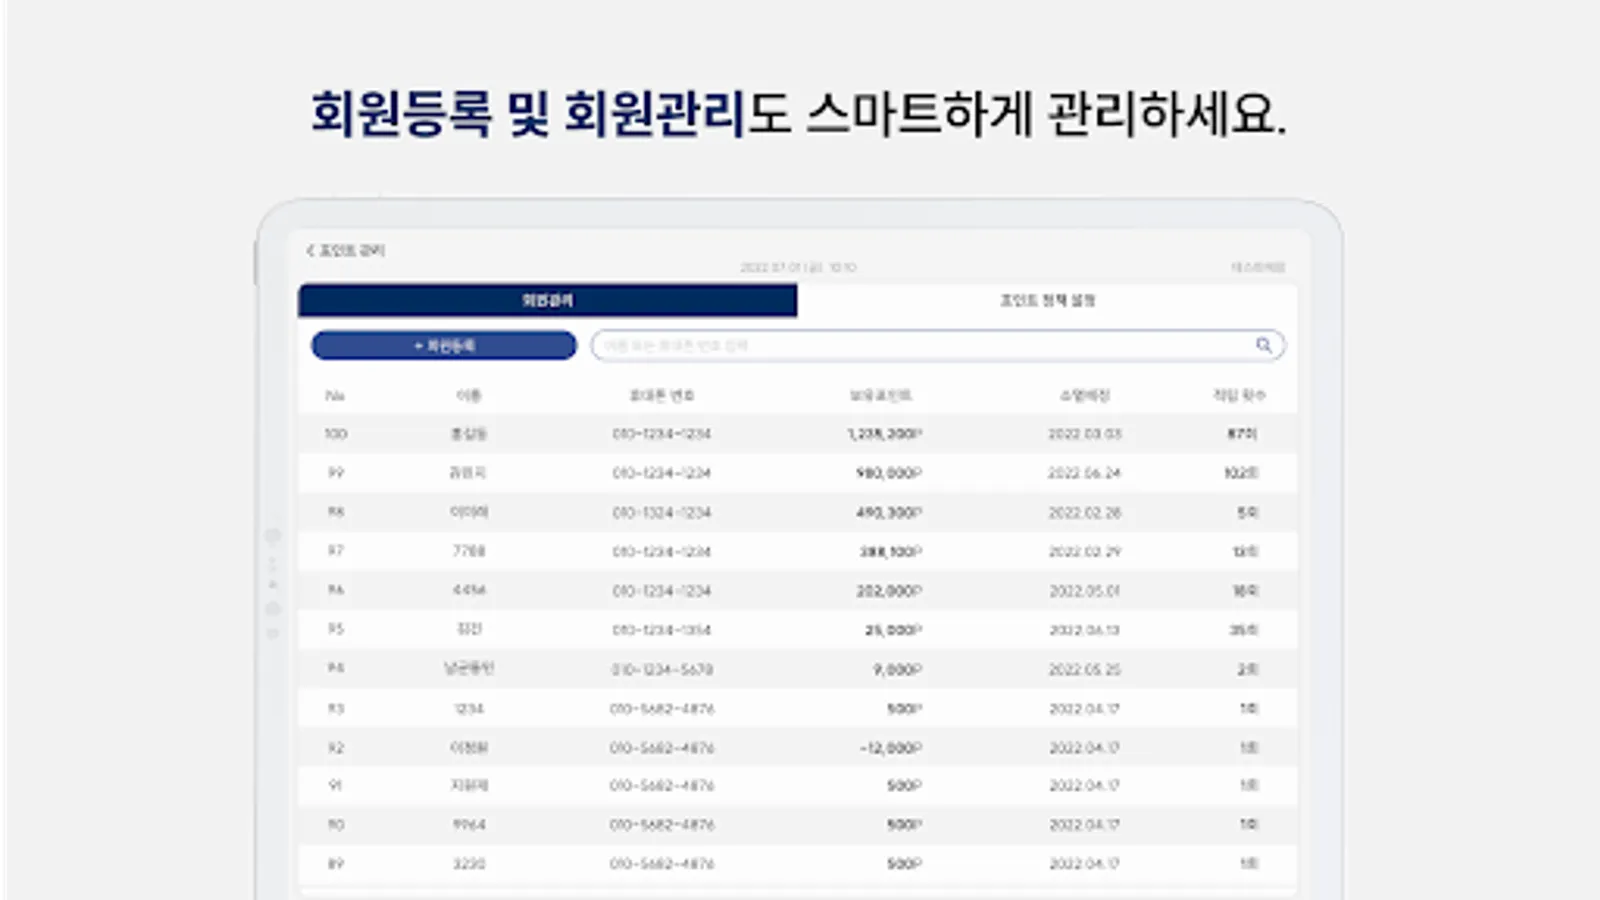This screenshot has height=900, width=1600.
Task: Go back using the 포인트 관리 back arrow
Action: click(310, 250)
